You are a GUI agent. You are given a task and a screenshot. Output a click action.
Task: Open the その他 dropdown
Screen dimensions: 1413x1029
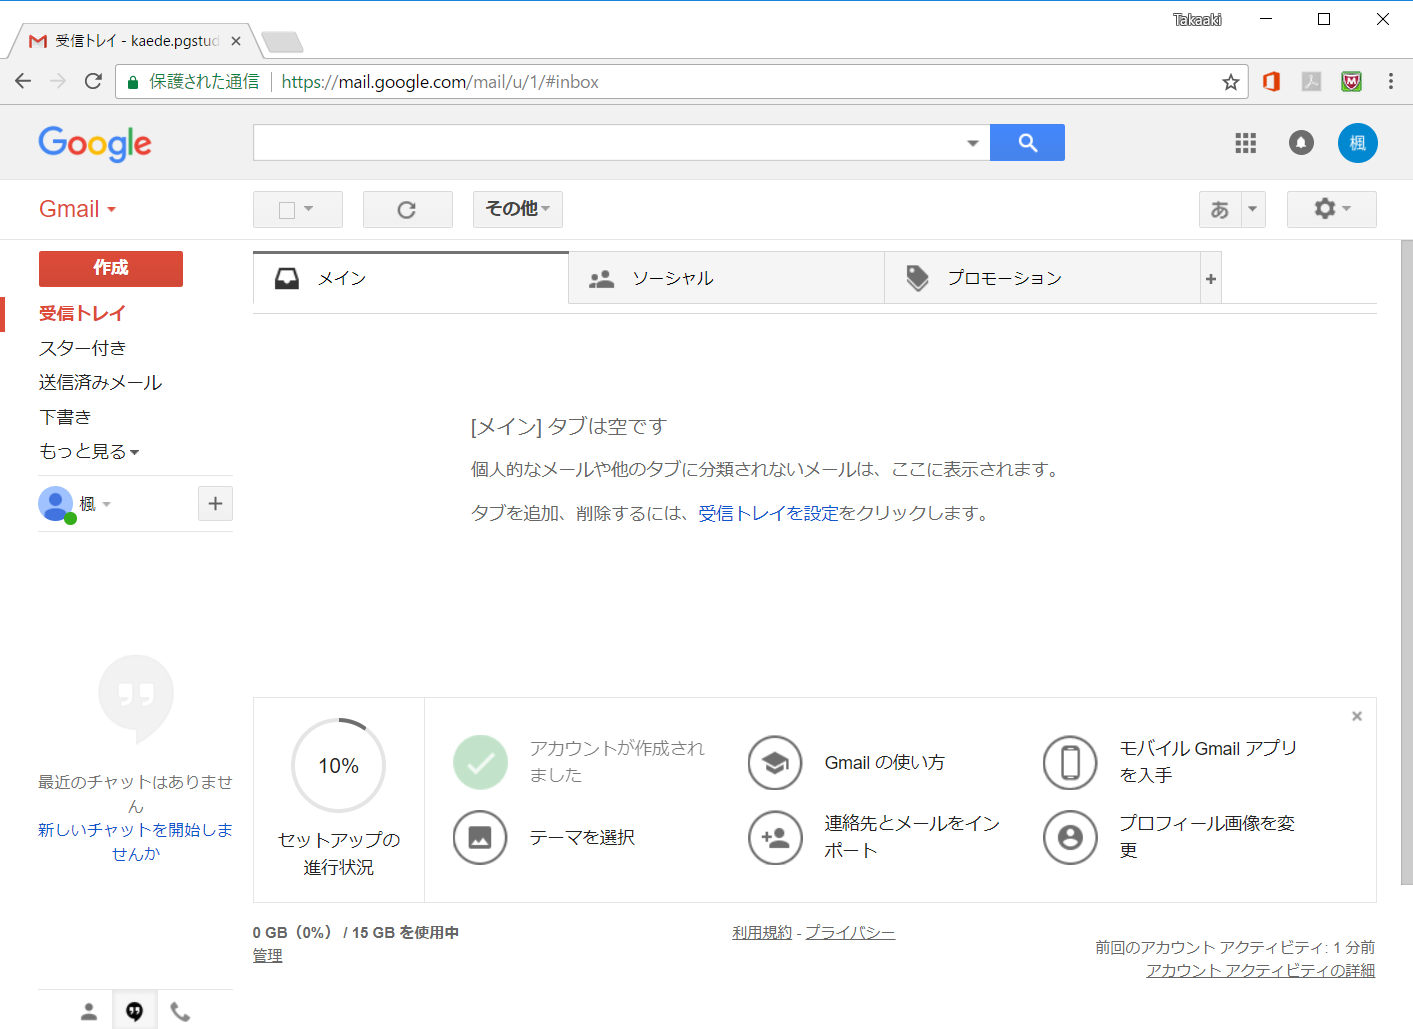[x=518, y=209]
